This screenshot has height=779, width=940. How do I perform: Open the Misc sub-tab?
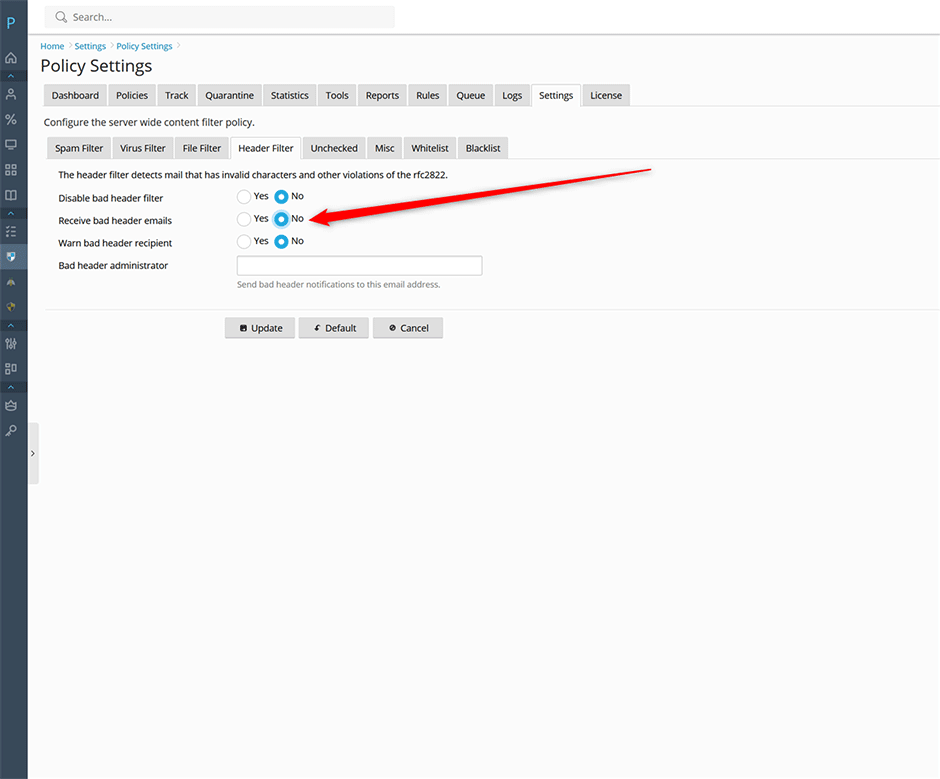pyautogui.click(x=385, y=148)
